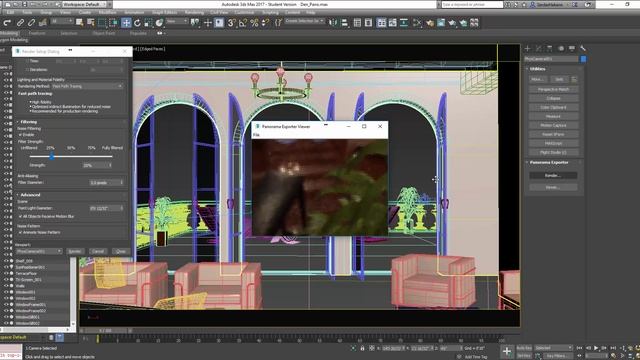Click the Align tool icon
The image size is (640, 360).
[x=344, y=23]
